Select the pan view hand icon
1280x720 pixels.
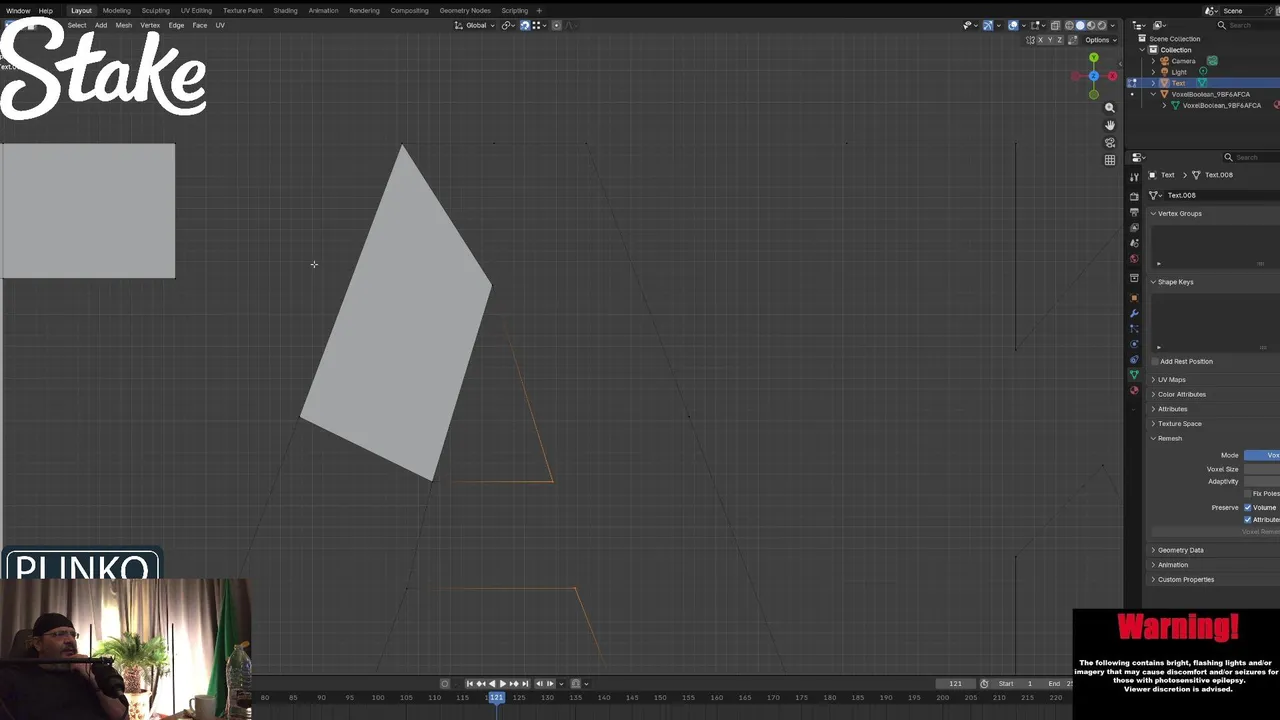[x=1109, y=125]
